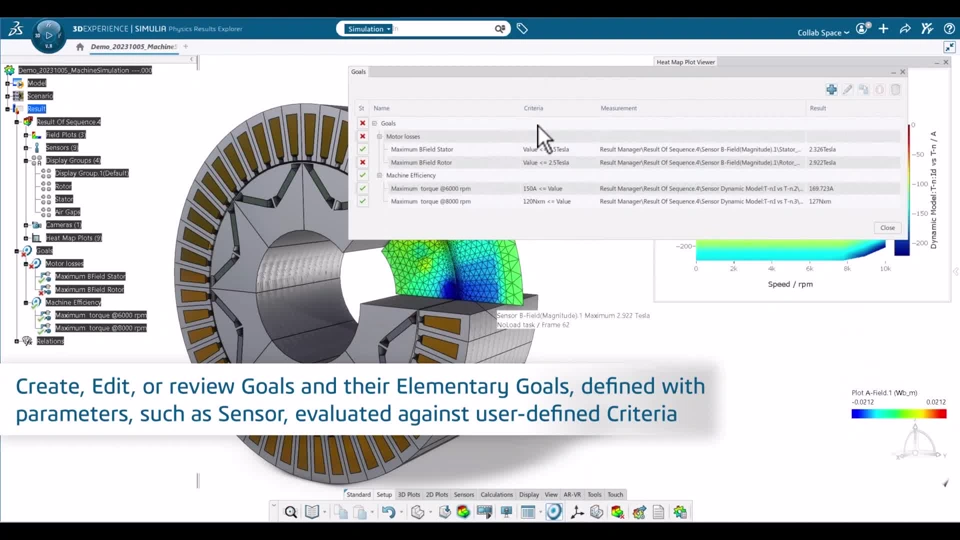Viewport: 960px width, 540px height.
Task: Select Stator display group in tree
Action: (64, 199)
